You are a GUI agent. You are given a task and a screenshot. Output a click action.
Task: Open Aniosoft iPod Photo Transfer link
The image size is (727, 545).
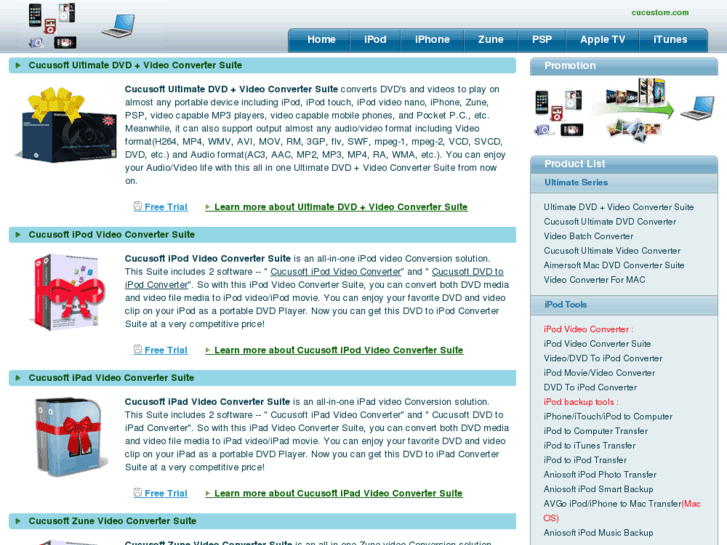pos(600,474)
